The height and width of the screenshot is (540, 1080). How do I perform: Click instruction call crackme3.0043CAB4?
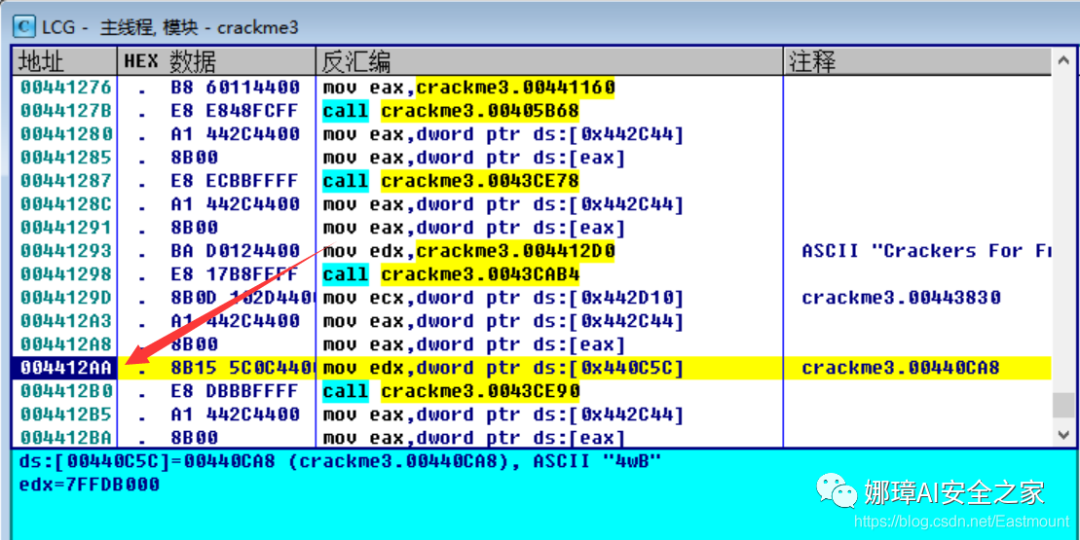pyautogui.click(x=451, y=275)
